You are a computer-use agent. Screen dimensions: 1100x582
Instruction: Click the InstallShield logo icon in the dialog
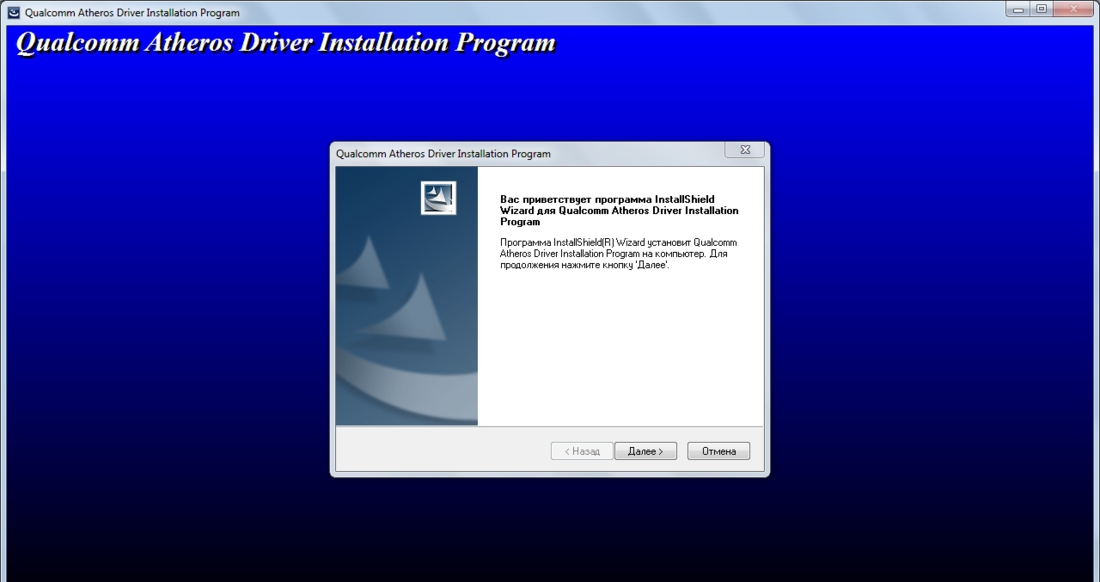(x=438, y=198)
